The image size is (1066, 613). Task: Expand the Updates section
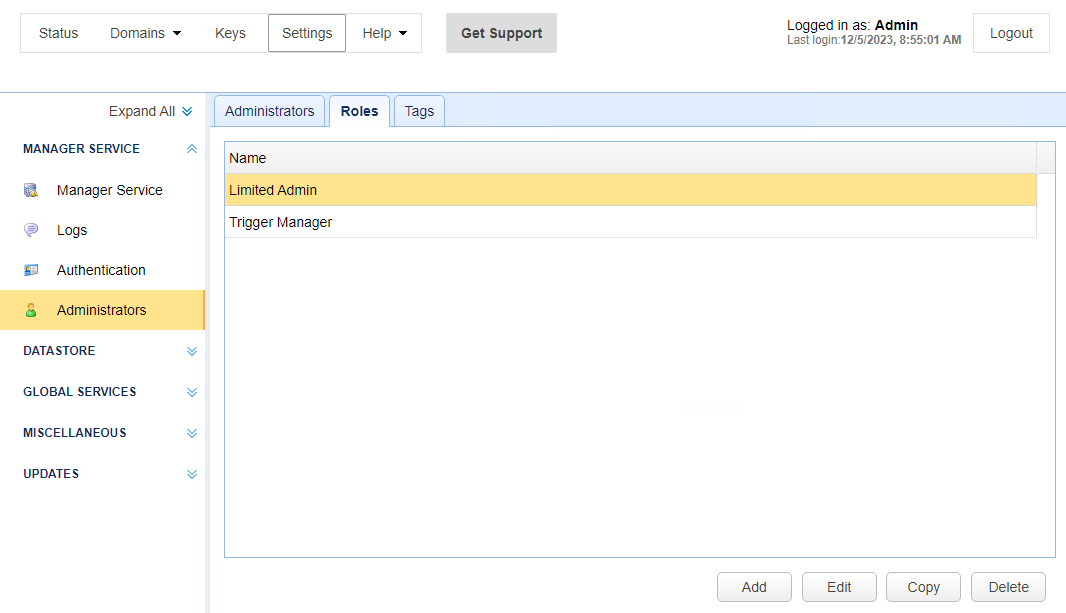point(192,475)
